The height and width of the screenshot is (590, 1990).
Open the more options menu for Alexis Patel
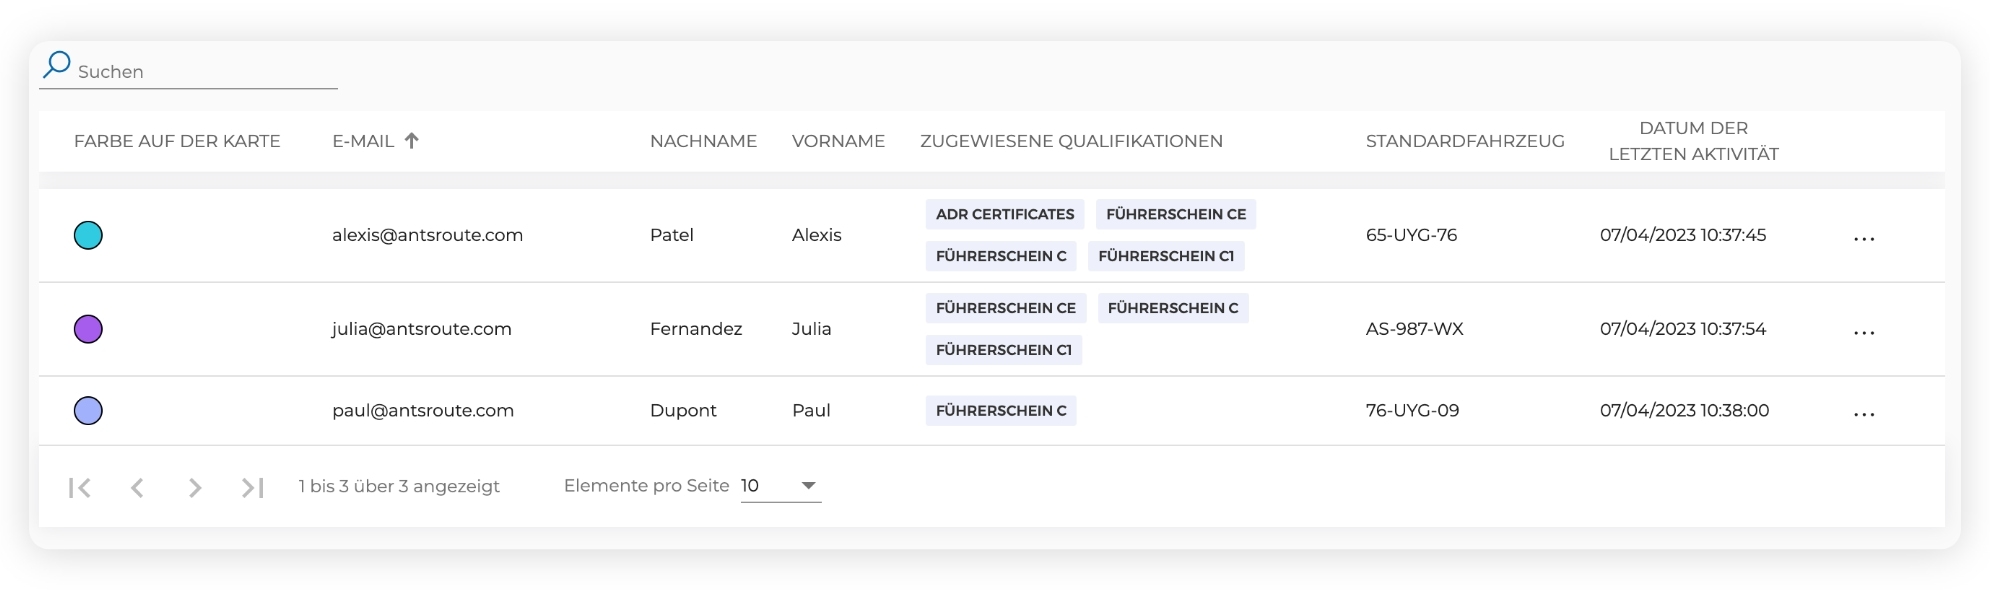click(x=1863, y=238)
